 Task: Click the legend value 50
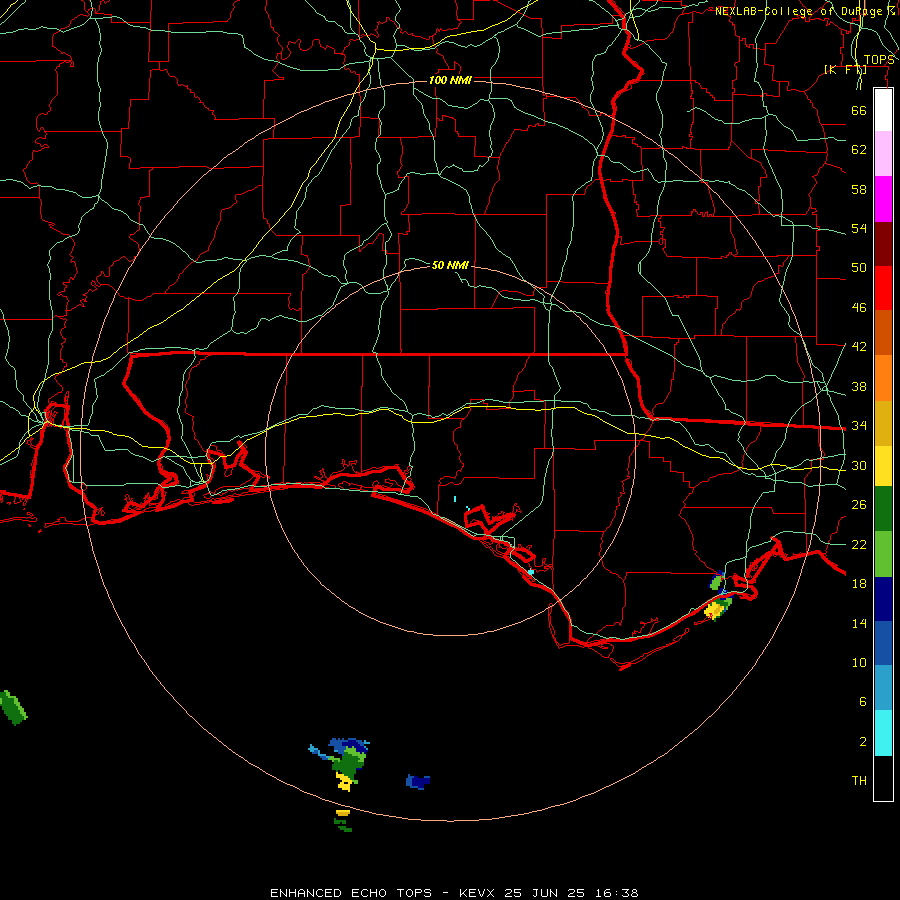859,268
